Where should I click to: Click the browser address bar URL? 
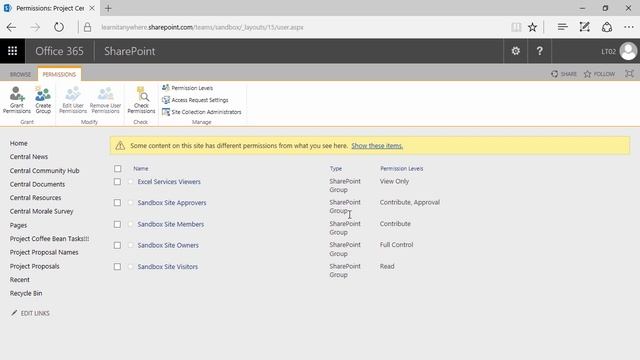click(x=202, y=27)
